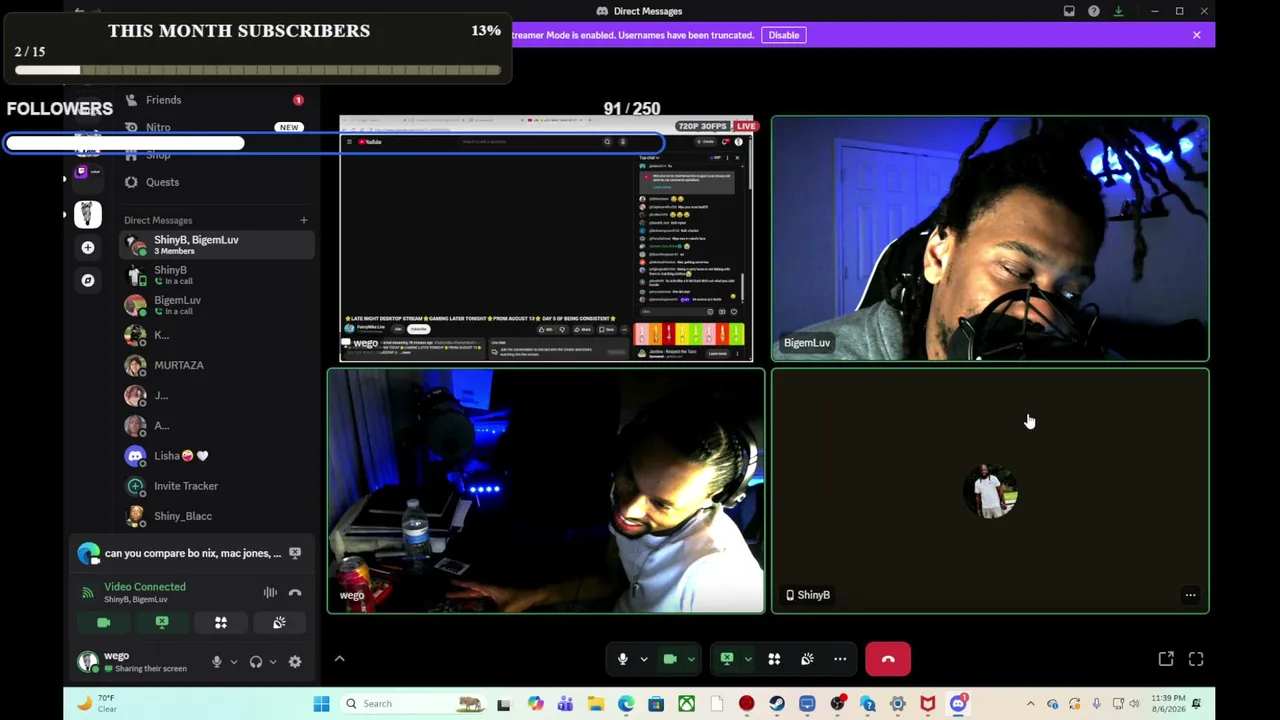Viewport: 1280px width, 720px height.
Task: Dismiss the Streamer Mode banner
Action: pyautogui.click(x=1196, y=35)
